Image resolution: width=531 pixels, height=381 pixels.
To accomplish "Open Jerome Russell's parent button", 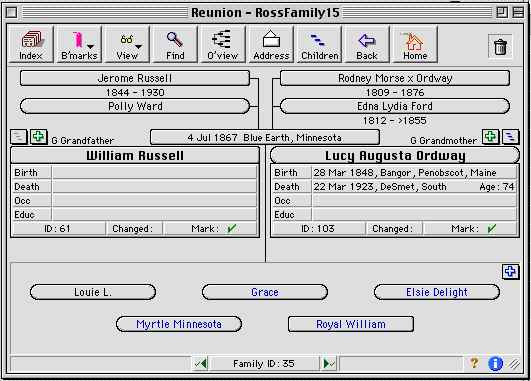I will [x=135, y=78].
